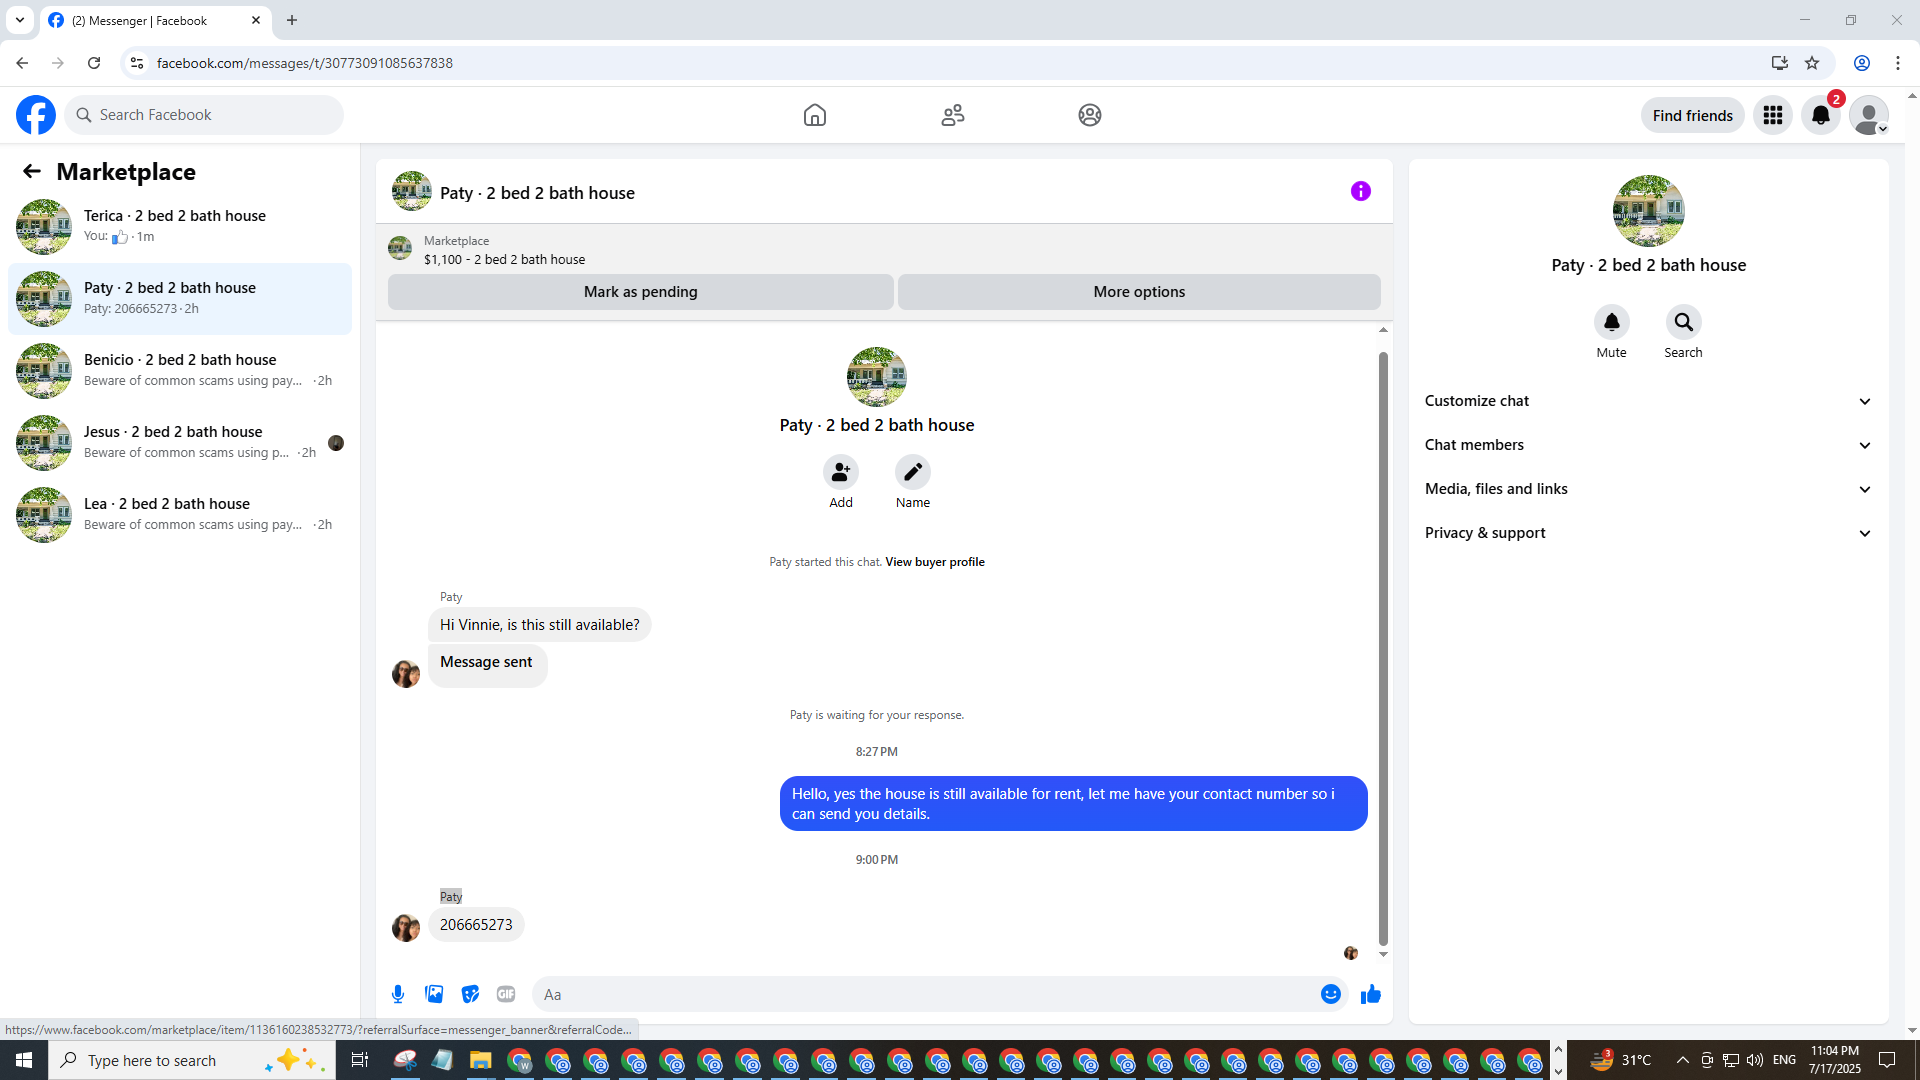Image resolution: width=1920 pixels, height=1080 pixels.
Task: Open the listing thumbnail in right panel
Action: pos(1649,211)
